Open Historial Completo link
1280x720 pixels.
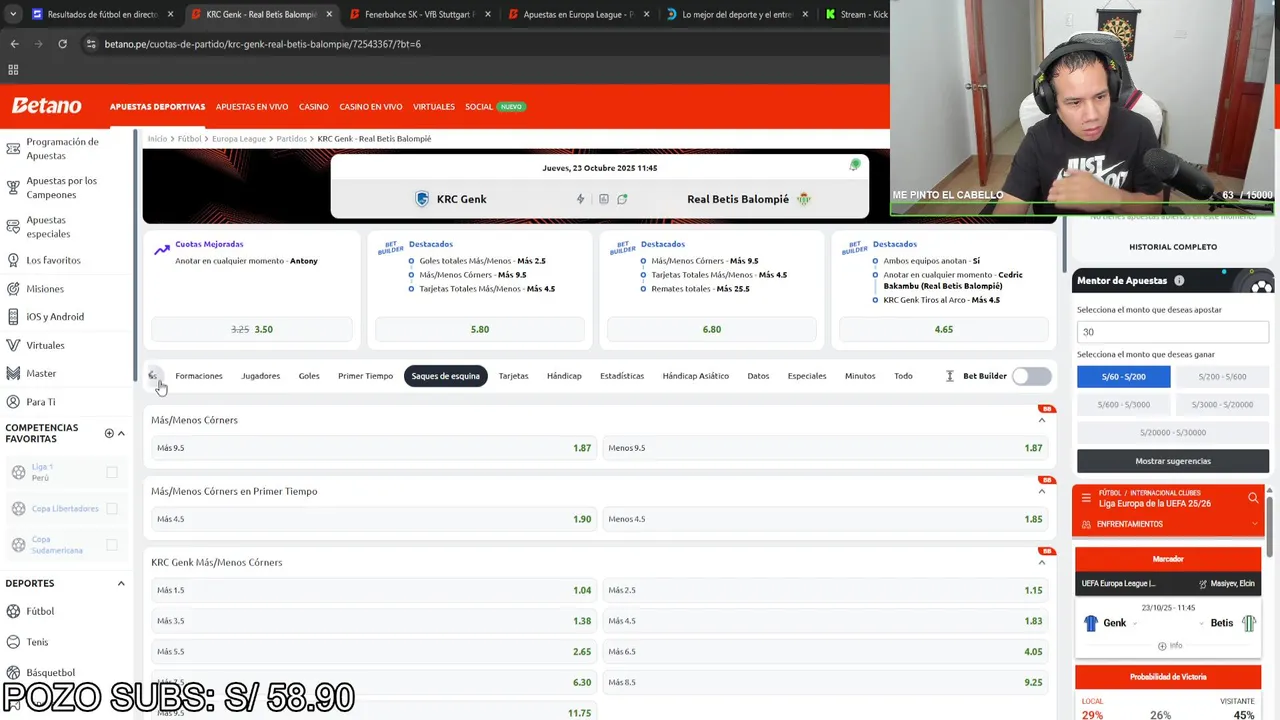[x=1173, y=247]
